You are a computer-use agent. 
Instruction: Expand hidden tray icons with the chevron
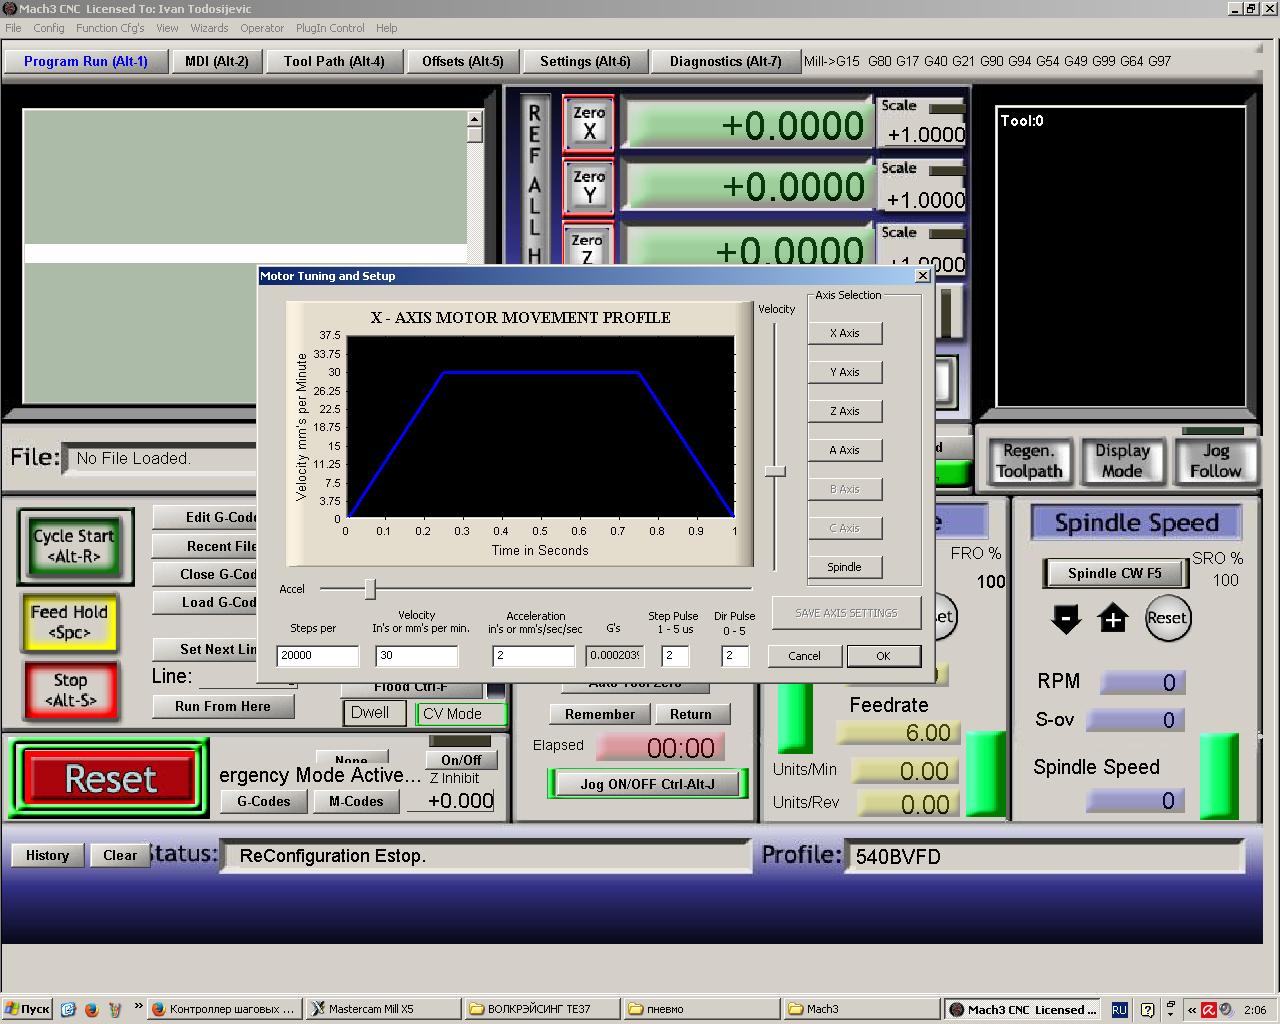pyautogui.click(x=1191, y=1010)
